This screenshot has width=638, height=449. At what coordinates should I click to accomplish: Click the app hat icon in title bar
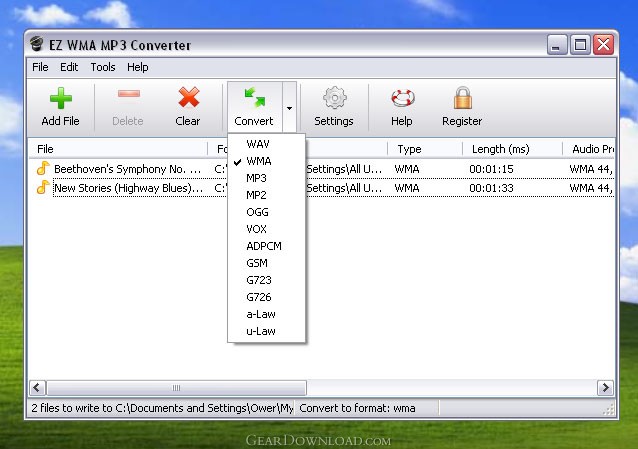tap(37, 44)
